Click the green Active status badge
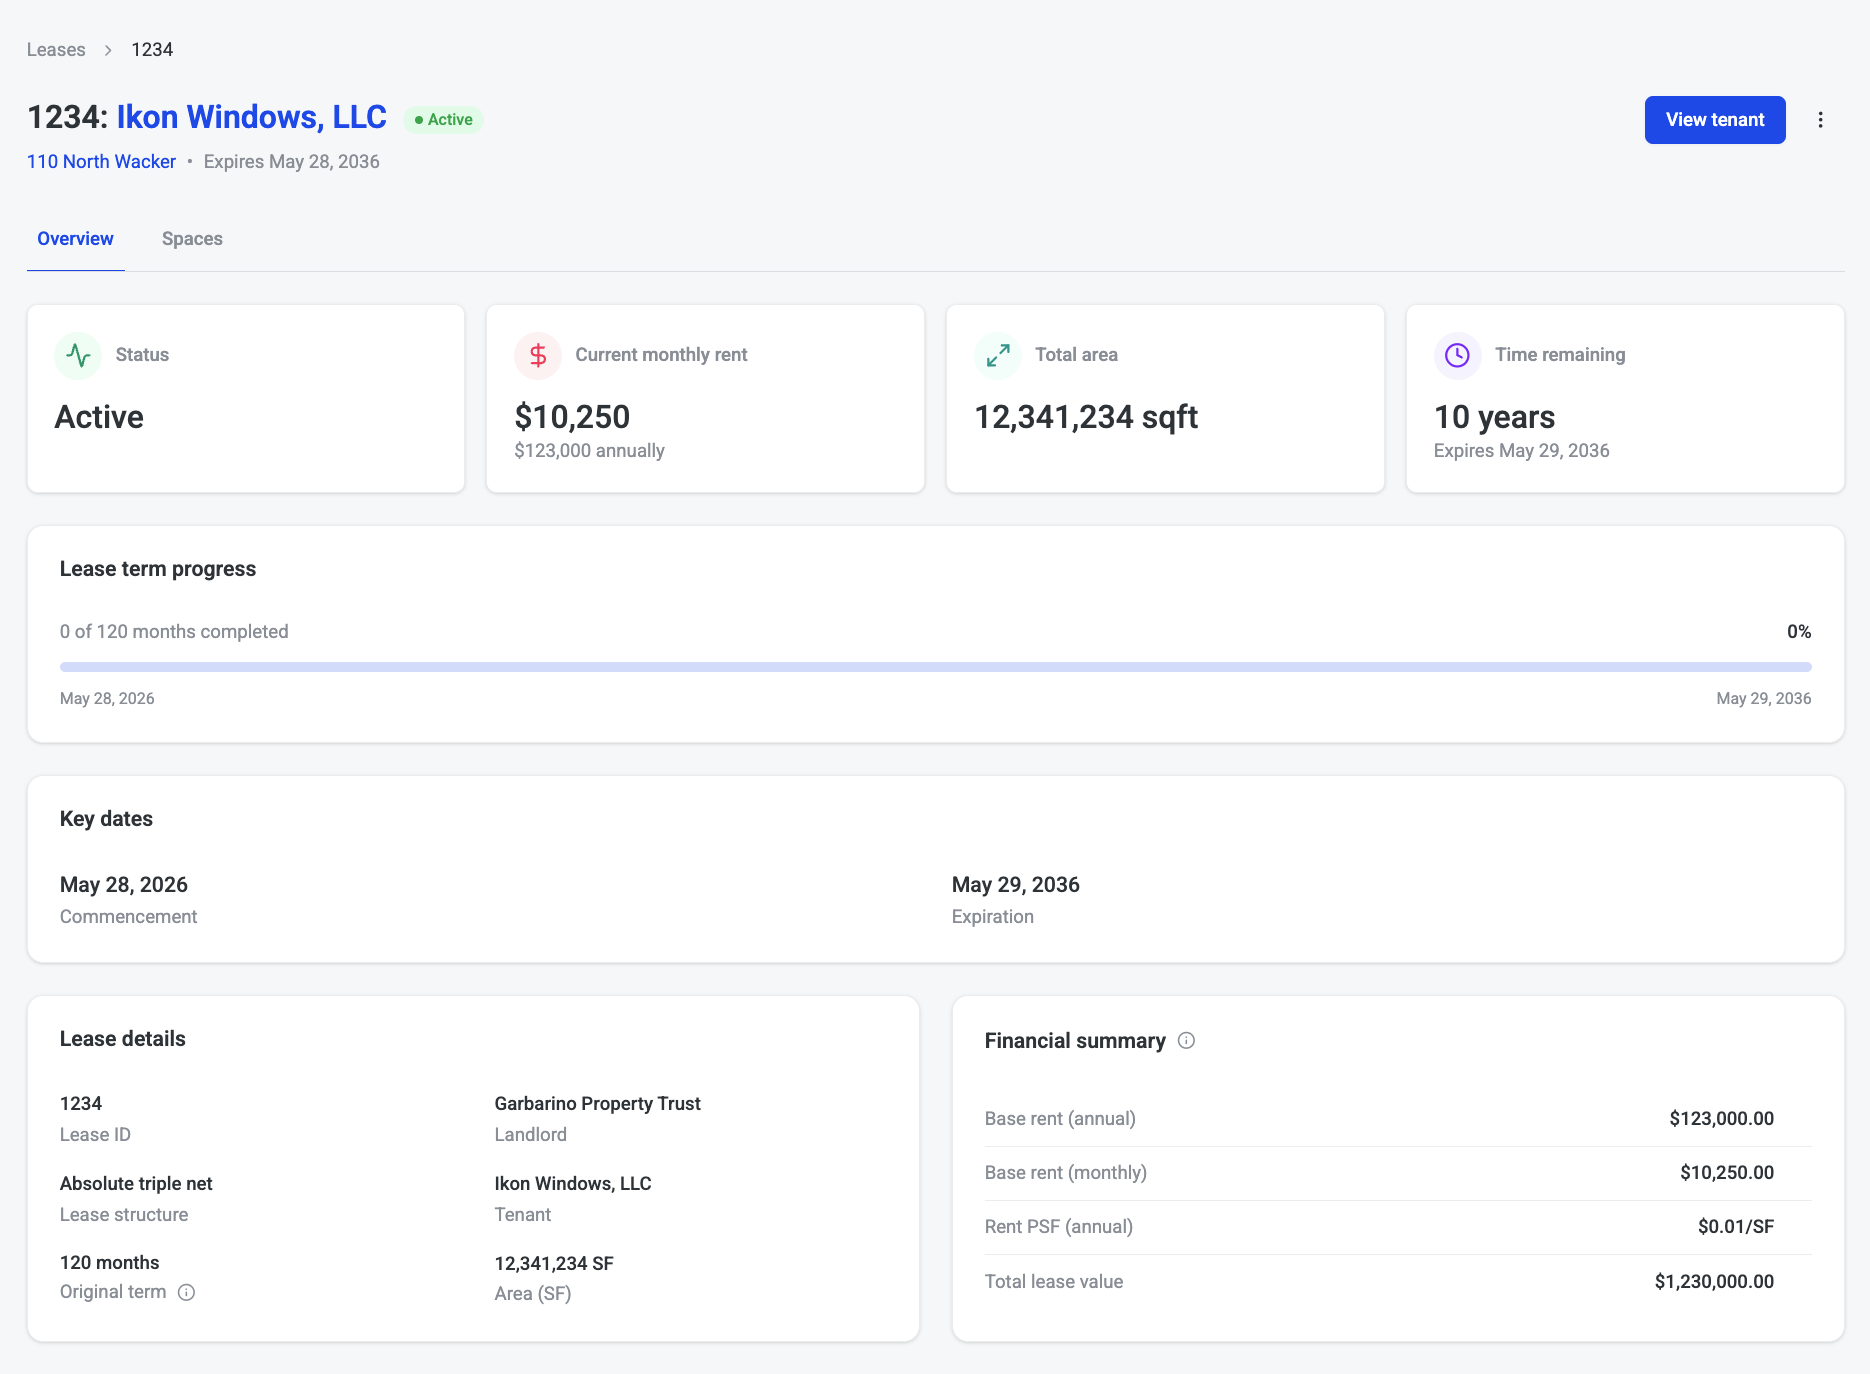The width and height of the screenshot is (1870, 1374). tap(443, 120)
